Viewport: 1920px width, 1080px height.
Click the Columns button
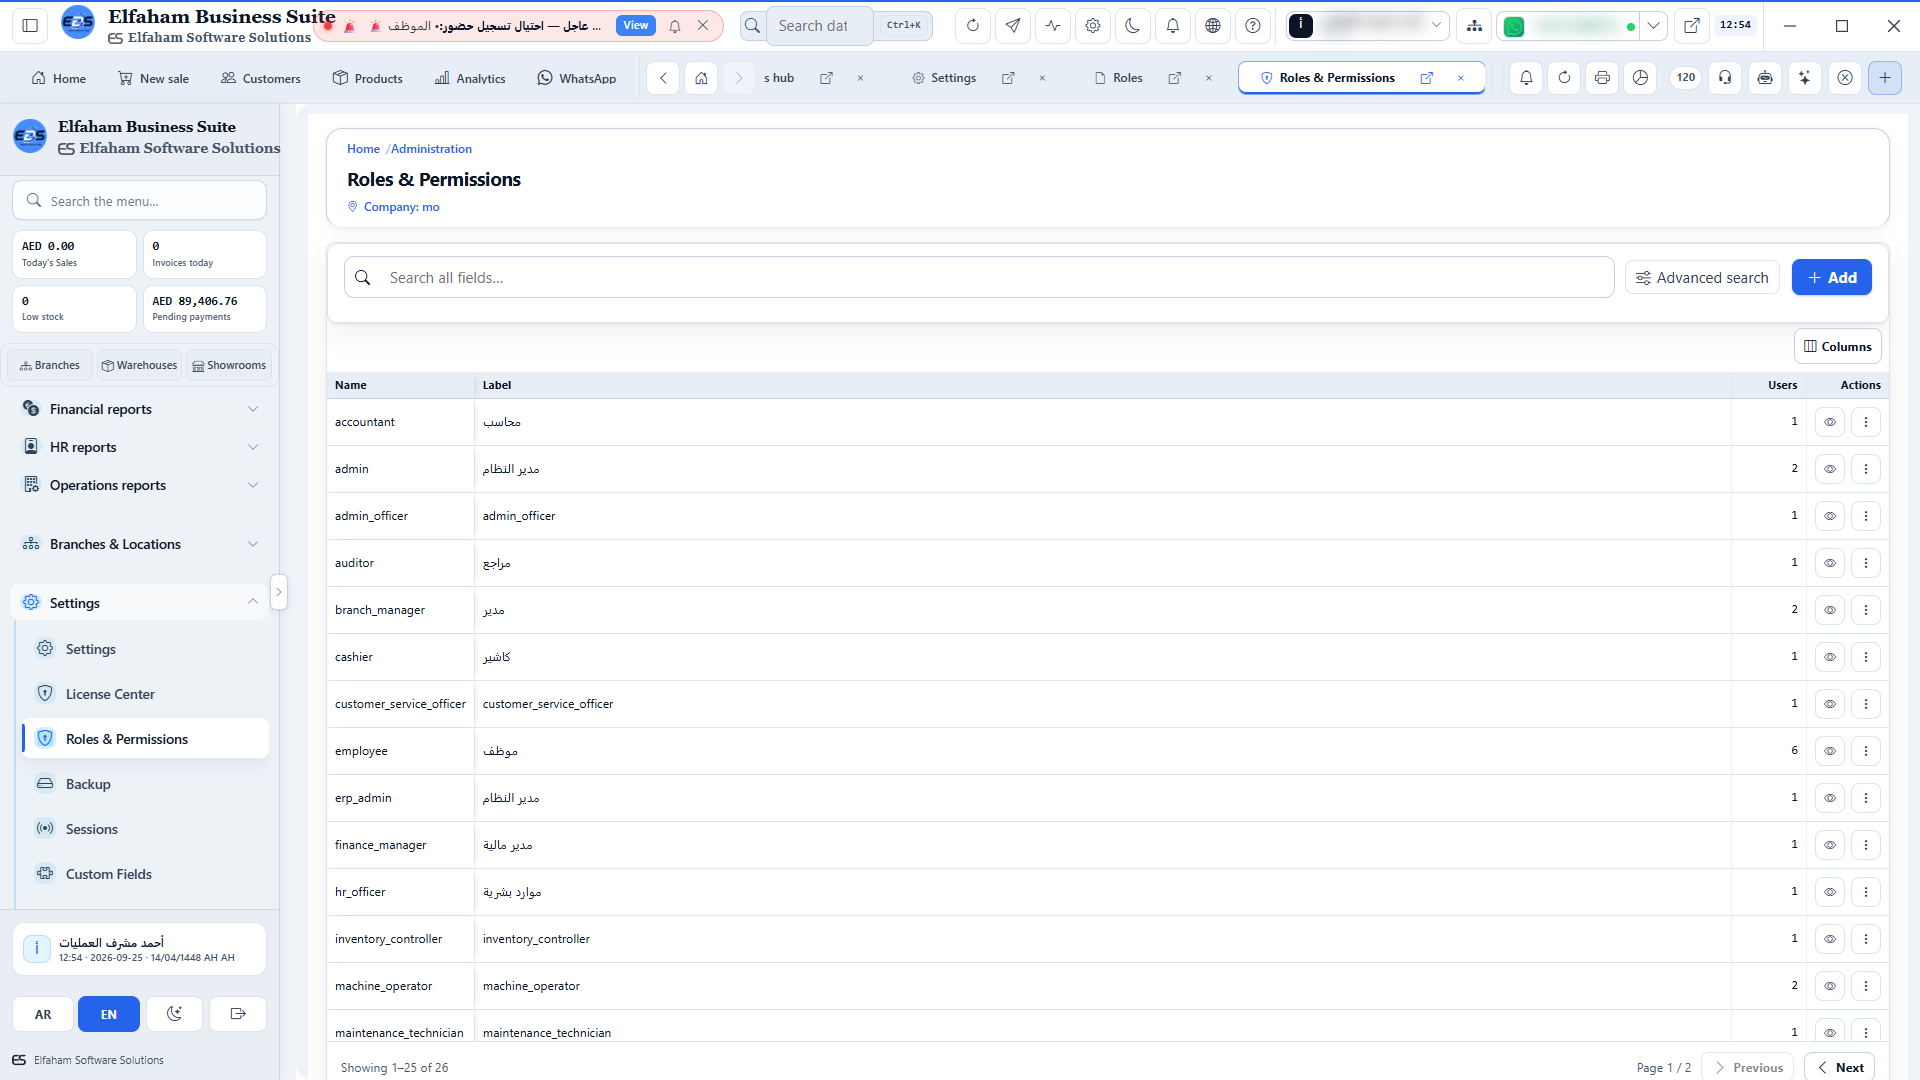tap(1838, 347)
